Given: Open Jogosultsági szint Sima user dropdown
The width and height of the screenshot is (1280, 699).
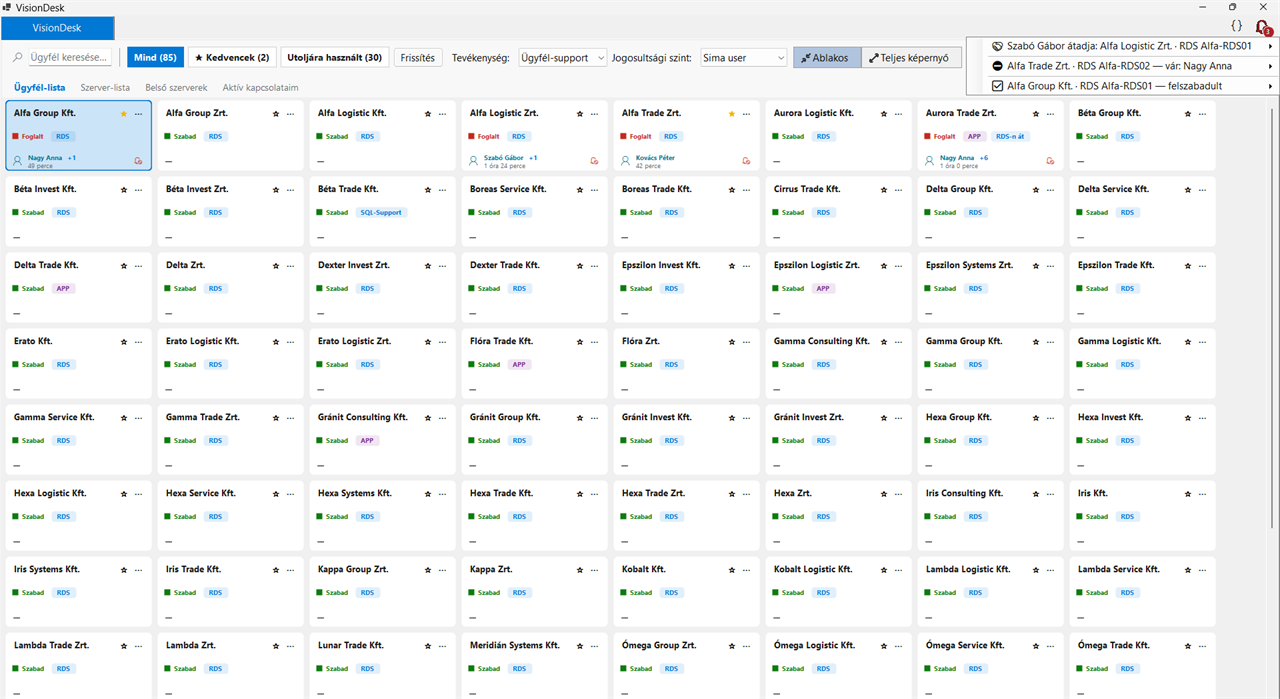Looking at the screenshot, I should (744, 58).
